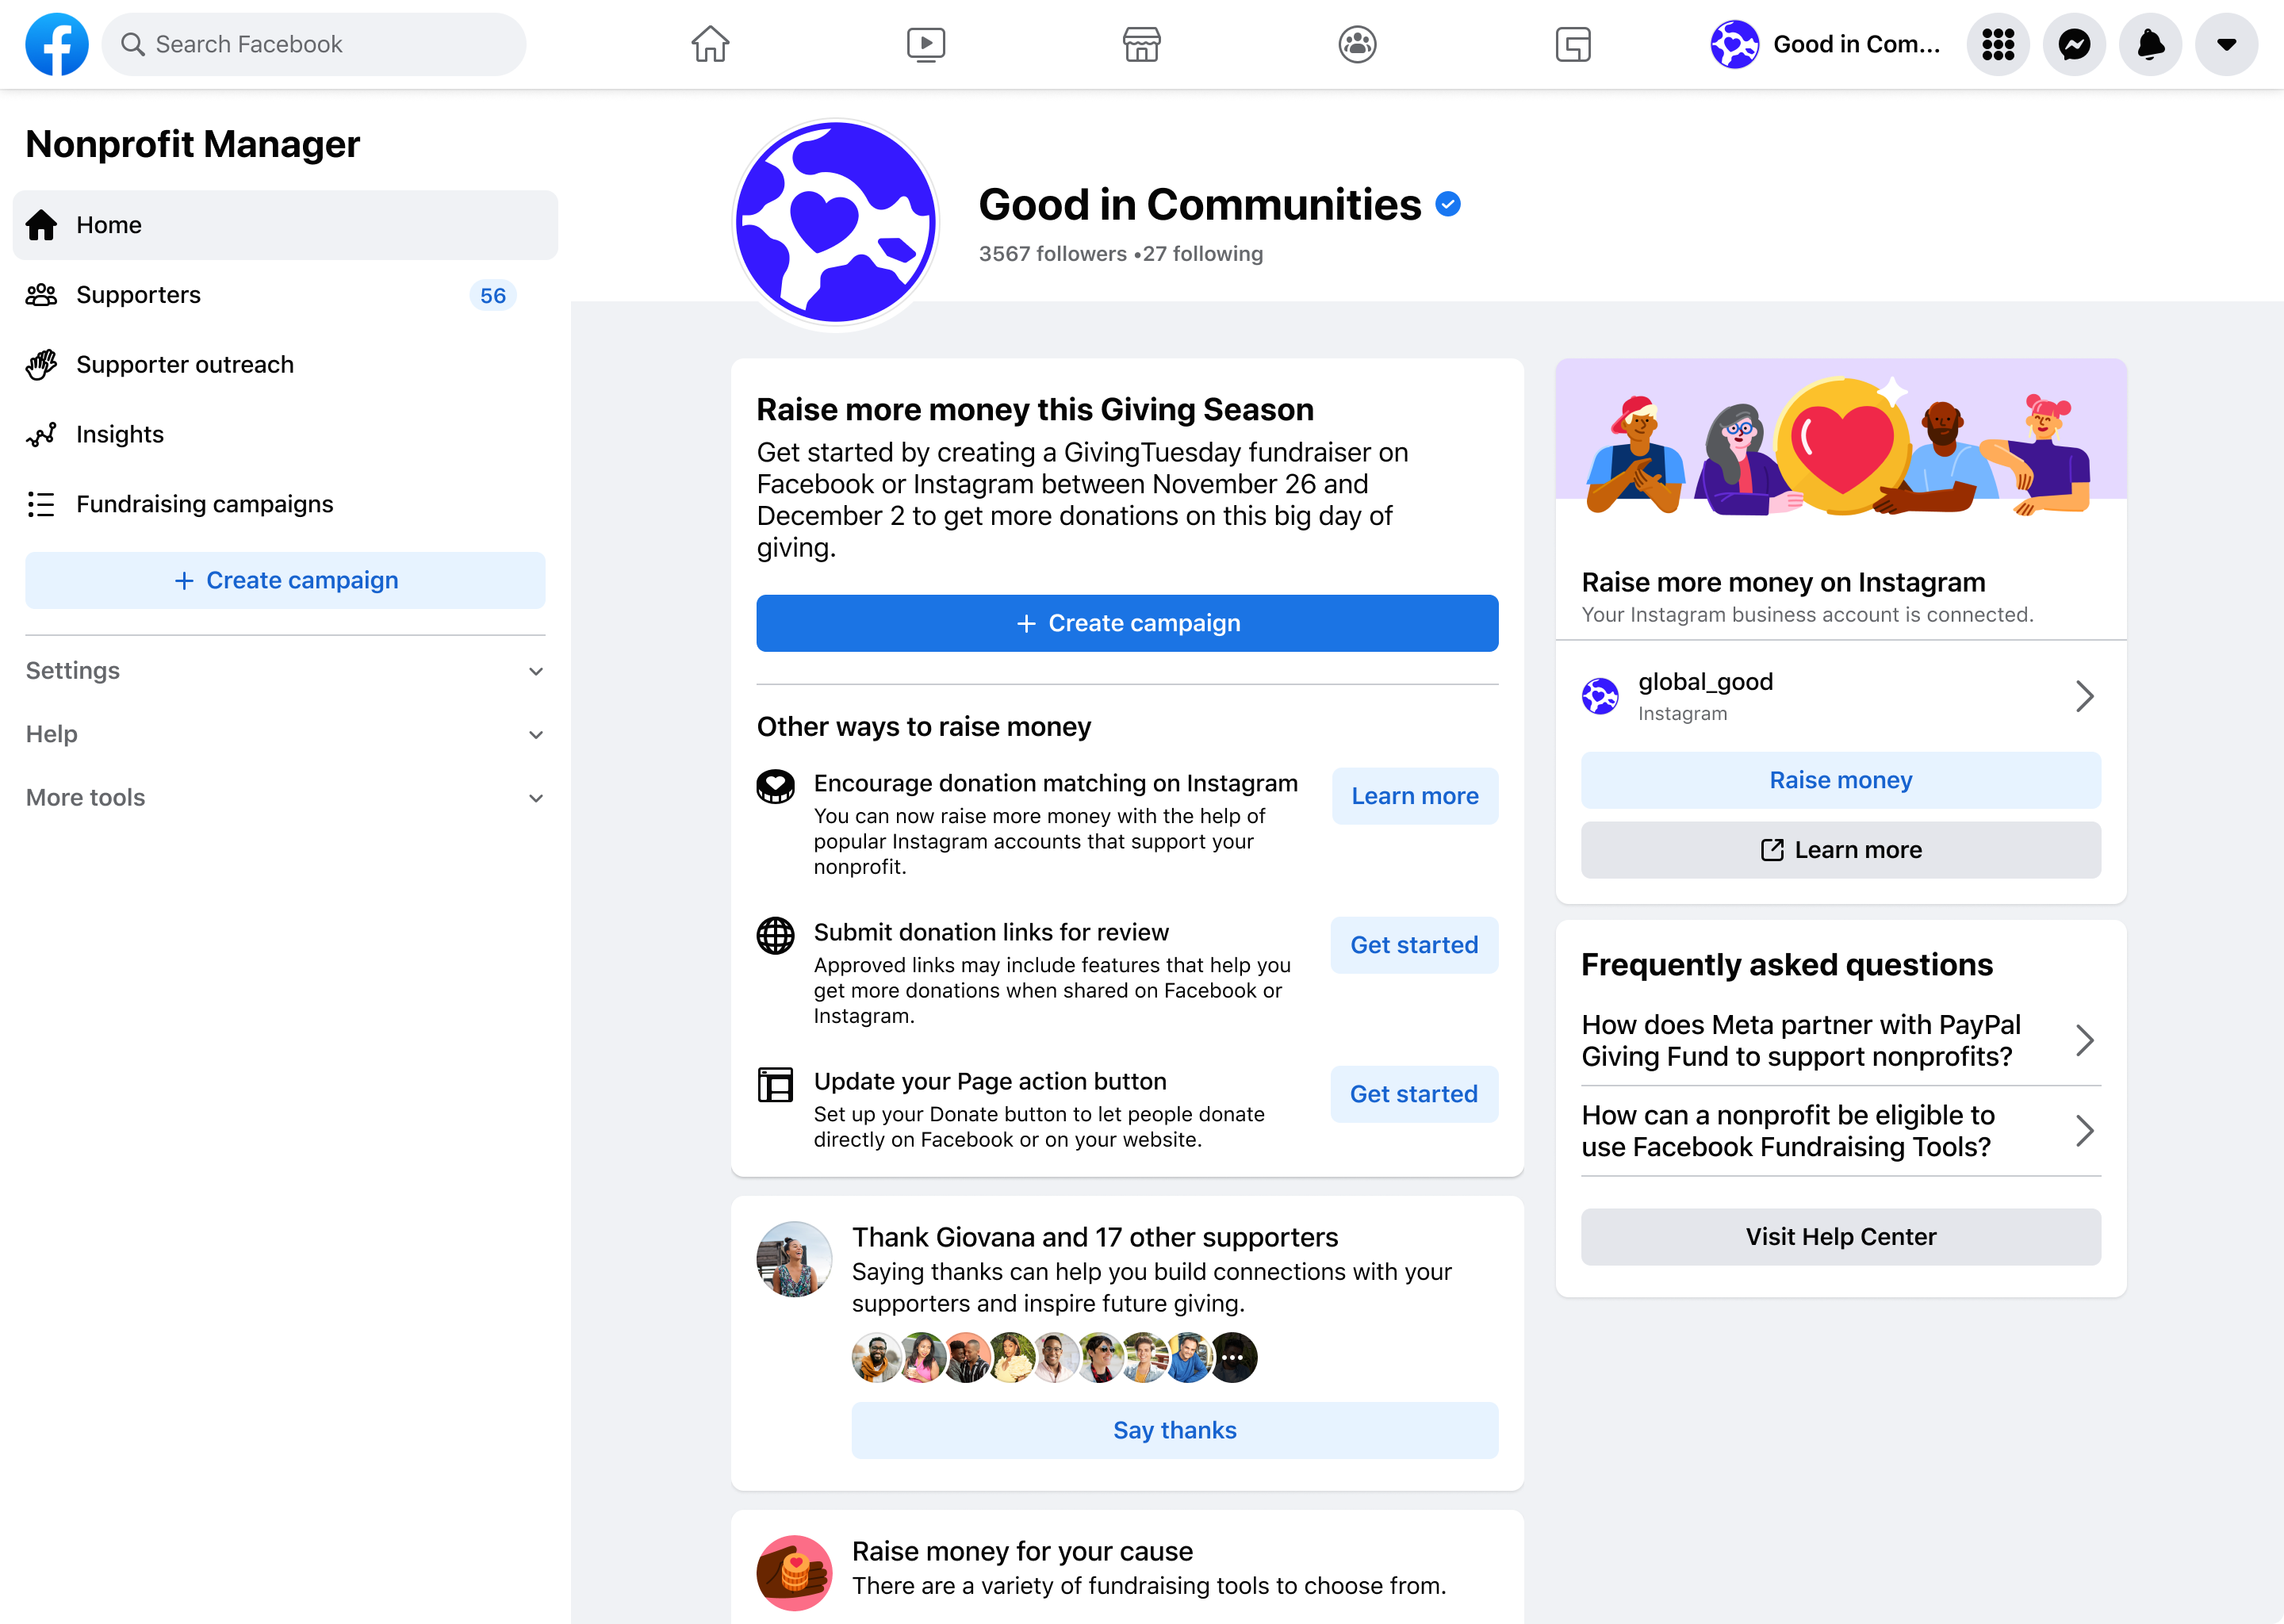Click the blue Create campaign button

pyautogui.click(x=1127, y=623)
